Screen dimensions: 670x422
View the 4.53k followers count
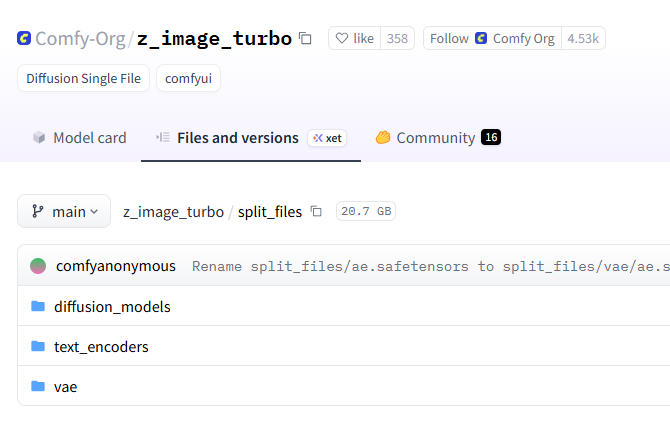583,38
